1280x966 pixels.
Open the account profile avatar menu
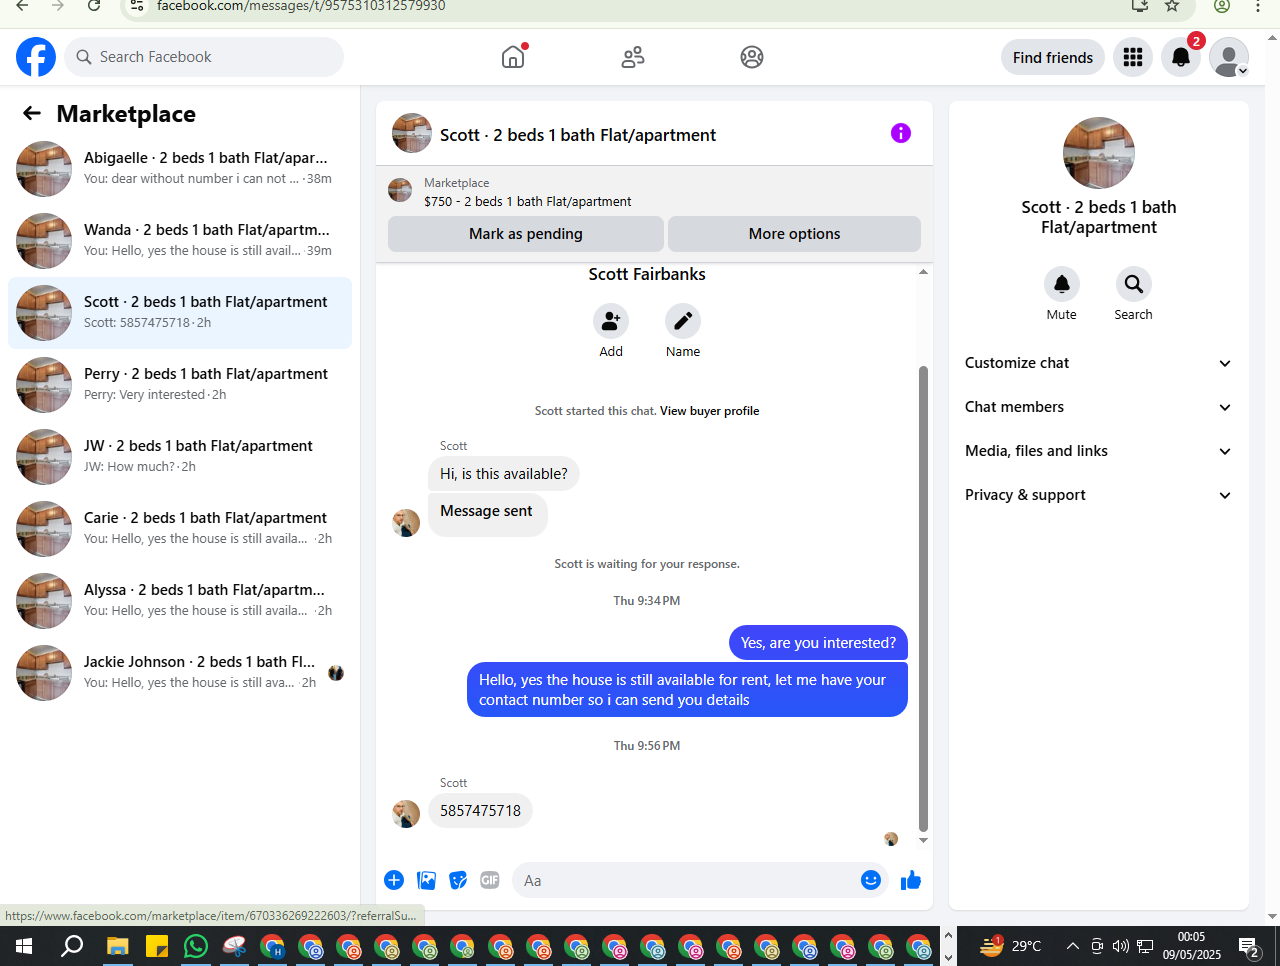(1229, 57)
